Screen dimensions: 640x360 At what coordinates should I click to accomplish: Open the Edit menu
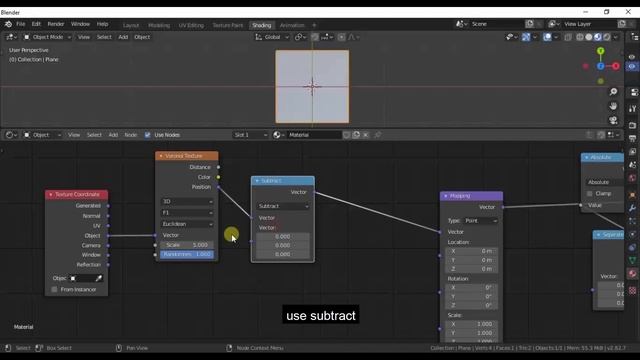(36, 24)
